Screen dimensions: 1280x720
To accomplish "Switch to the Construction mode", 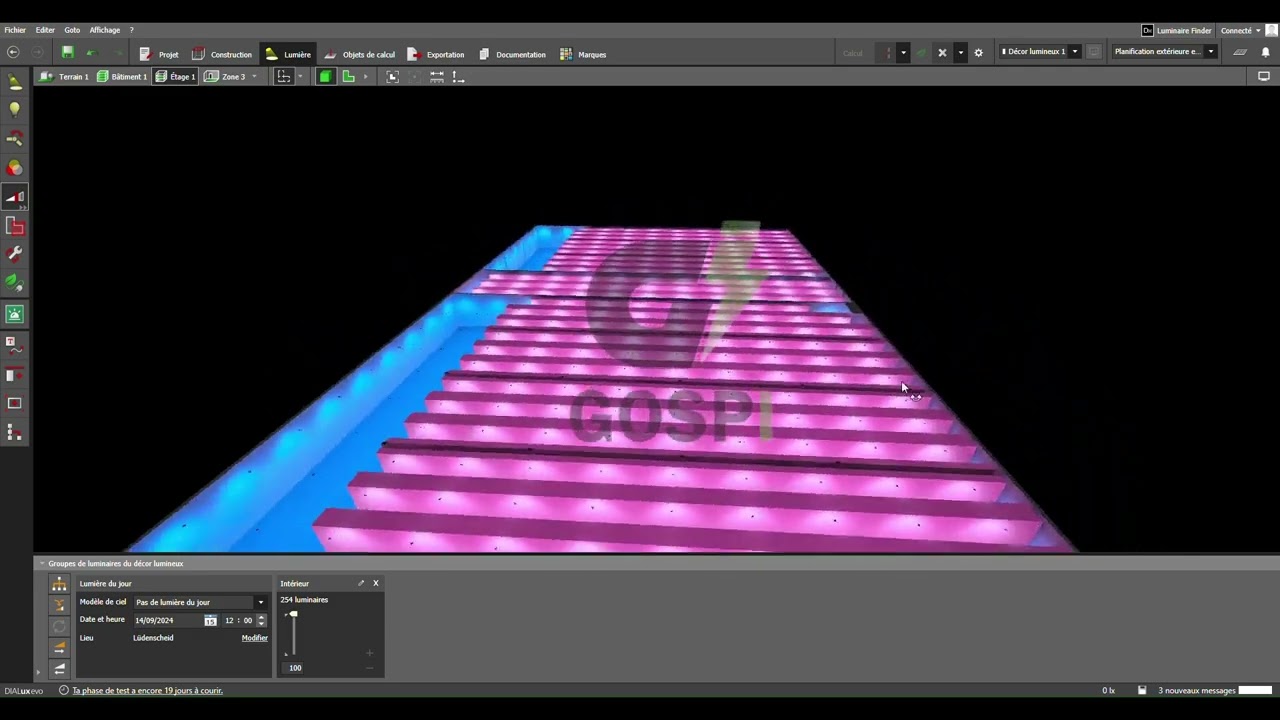I will pos(222,54).
